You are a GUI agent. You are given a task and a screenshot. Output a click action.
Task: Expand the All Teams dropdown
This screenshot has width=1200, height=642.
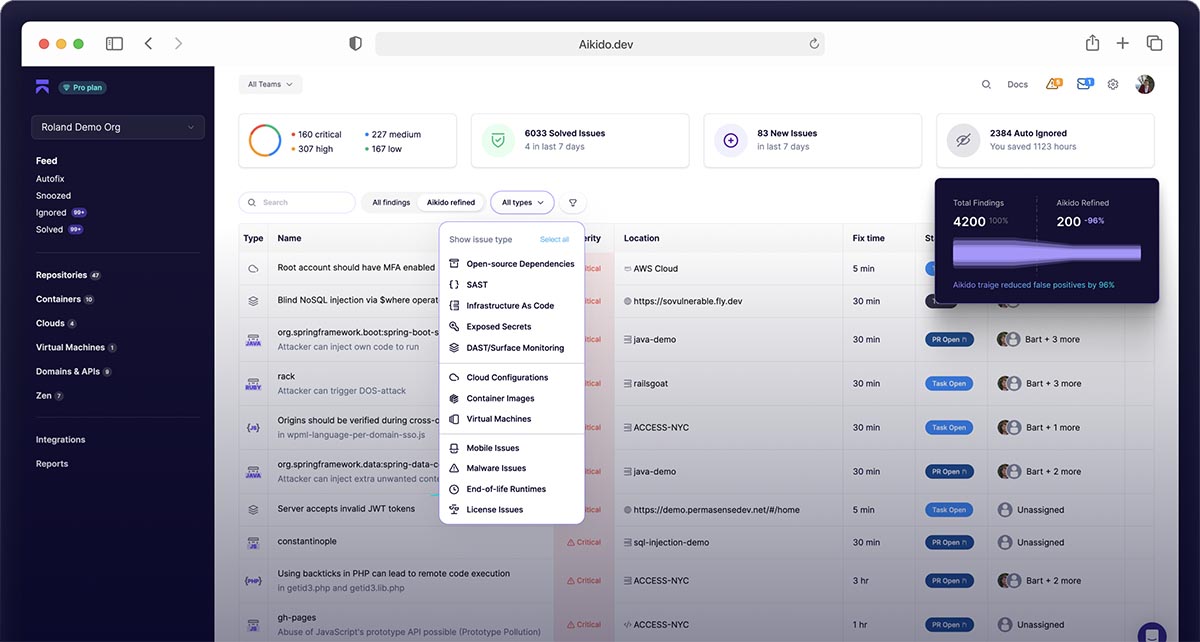click(x=270, y=85)
